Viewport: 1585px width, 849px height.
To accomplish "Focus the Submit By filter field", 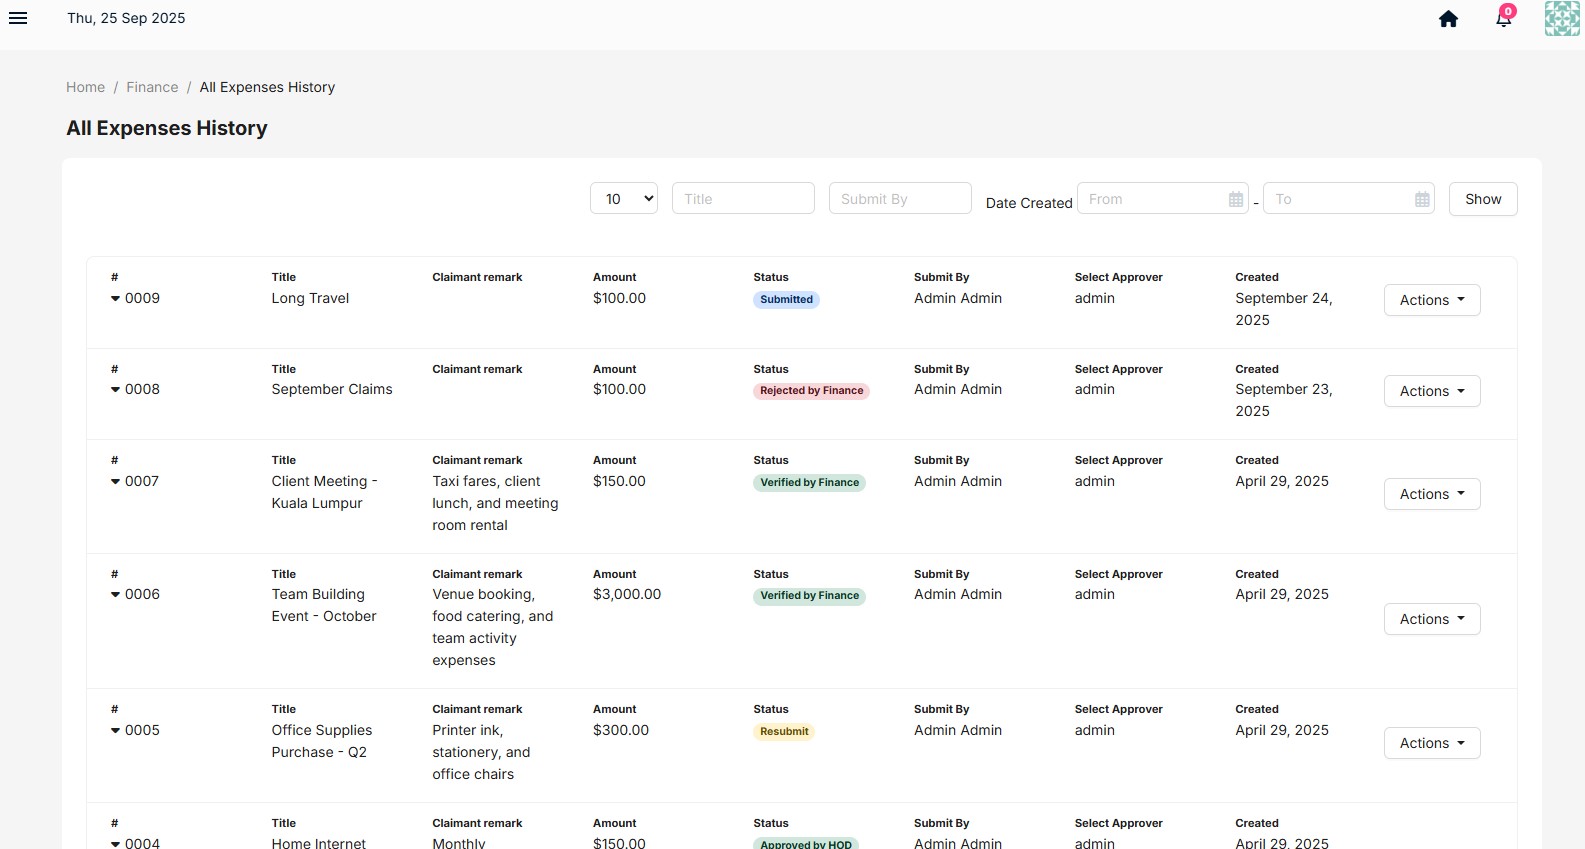I will tap(900, 198).
